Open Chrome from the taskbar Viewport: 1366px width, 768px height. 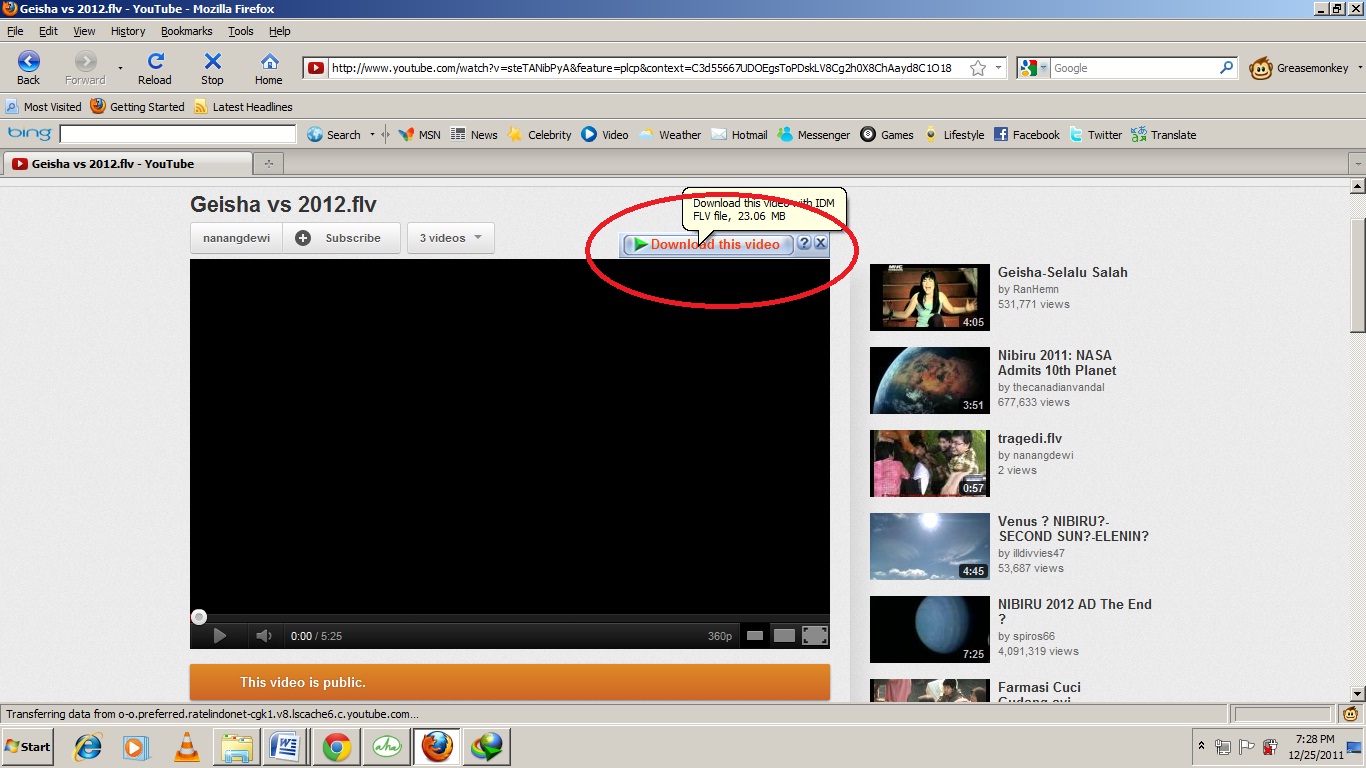pyautogui.click(x=336, y=746)
